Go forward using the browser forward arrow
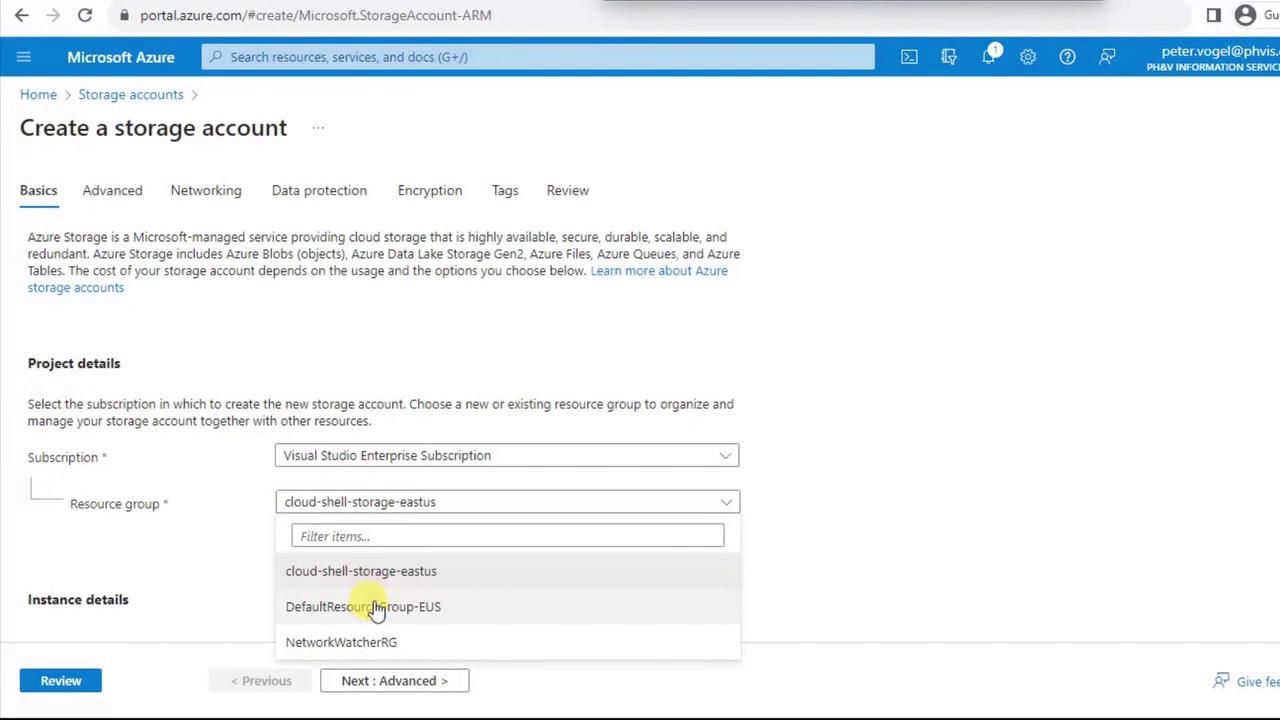The image size is (1280, 720). click(x=54, y=15)
